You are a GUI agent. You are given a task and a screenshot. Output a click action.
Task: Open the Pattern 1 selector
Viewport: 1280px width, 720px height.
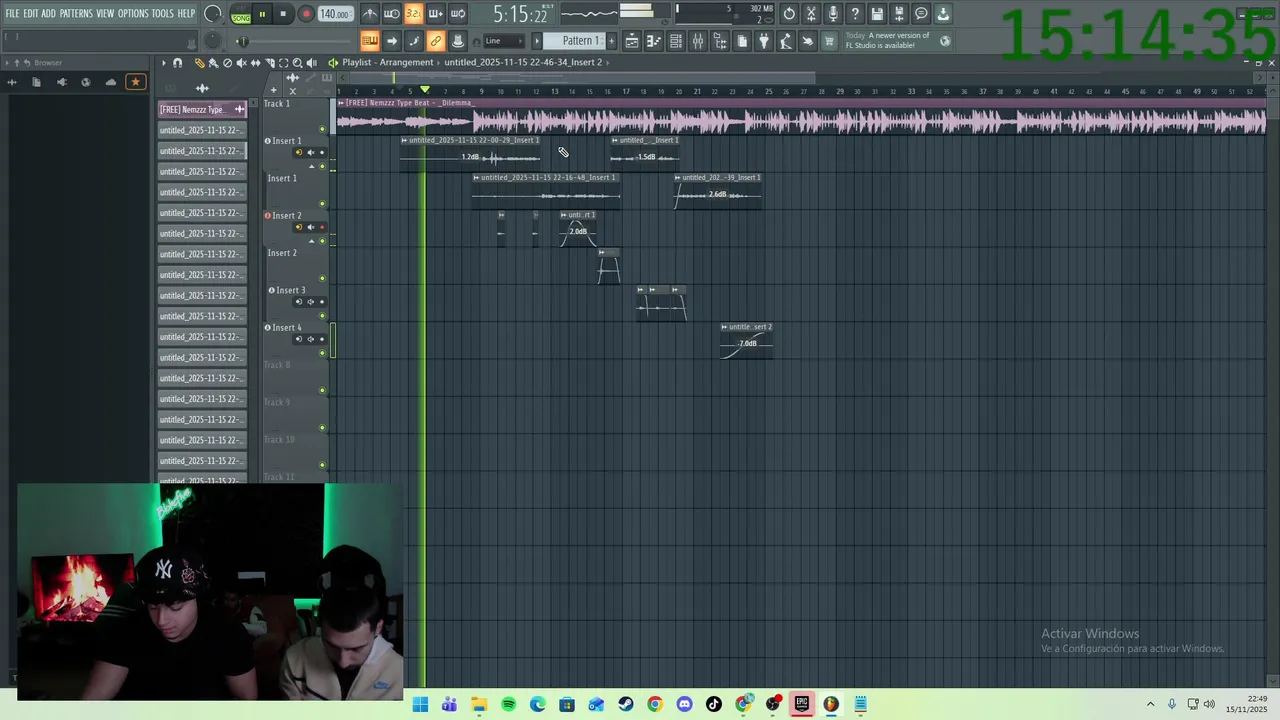tap(577, 41)
